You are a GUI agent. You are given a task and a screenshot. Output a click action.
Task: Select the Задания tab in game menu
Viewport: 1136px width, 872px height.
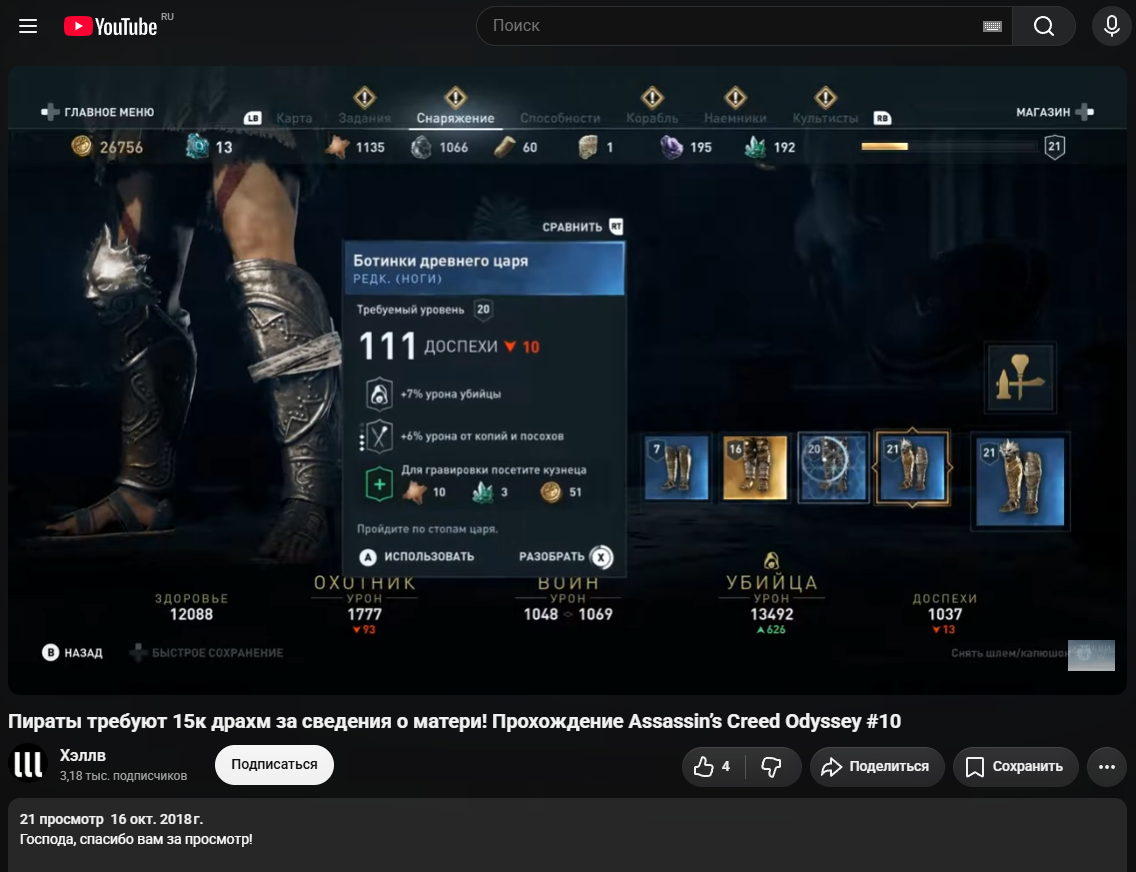click(364, 118)
